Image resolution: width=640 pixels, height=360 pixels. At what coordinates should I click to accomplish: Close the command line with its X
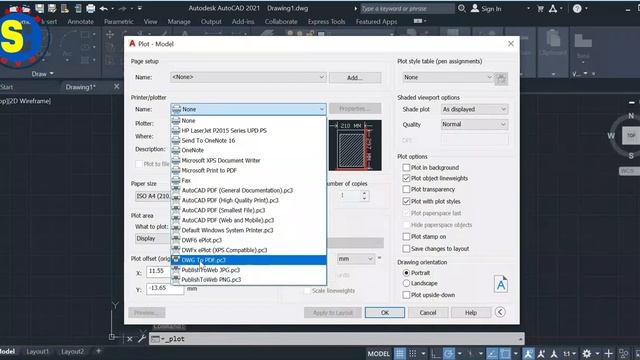pos(129,339)
